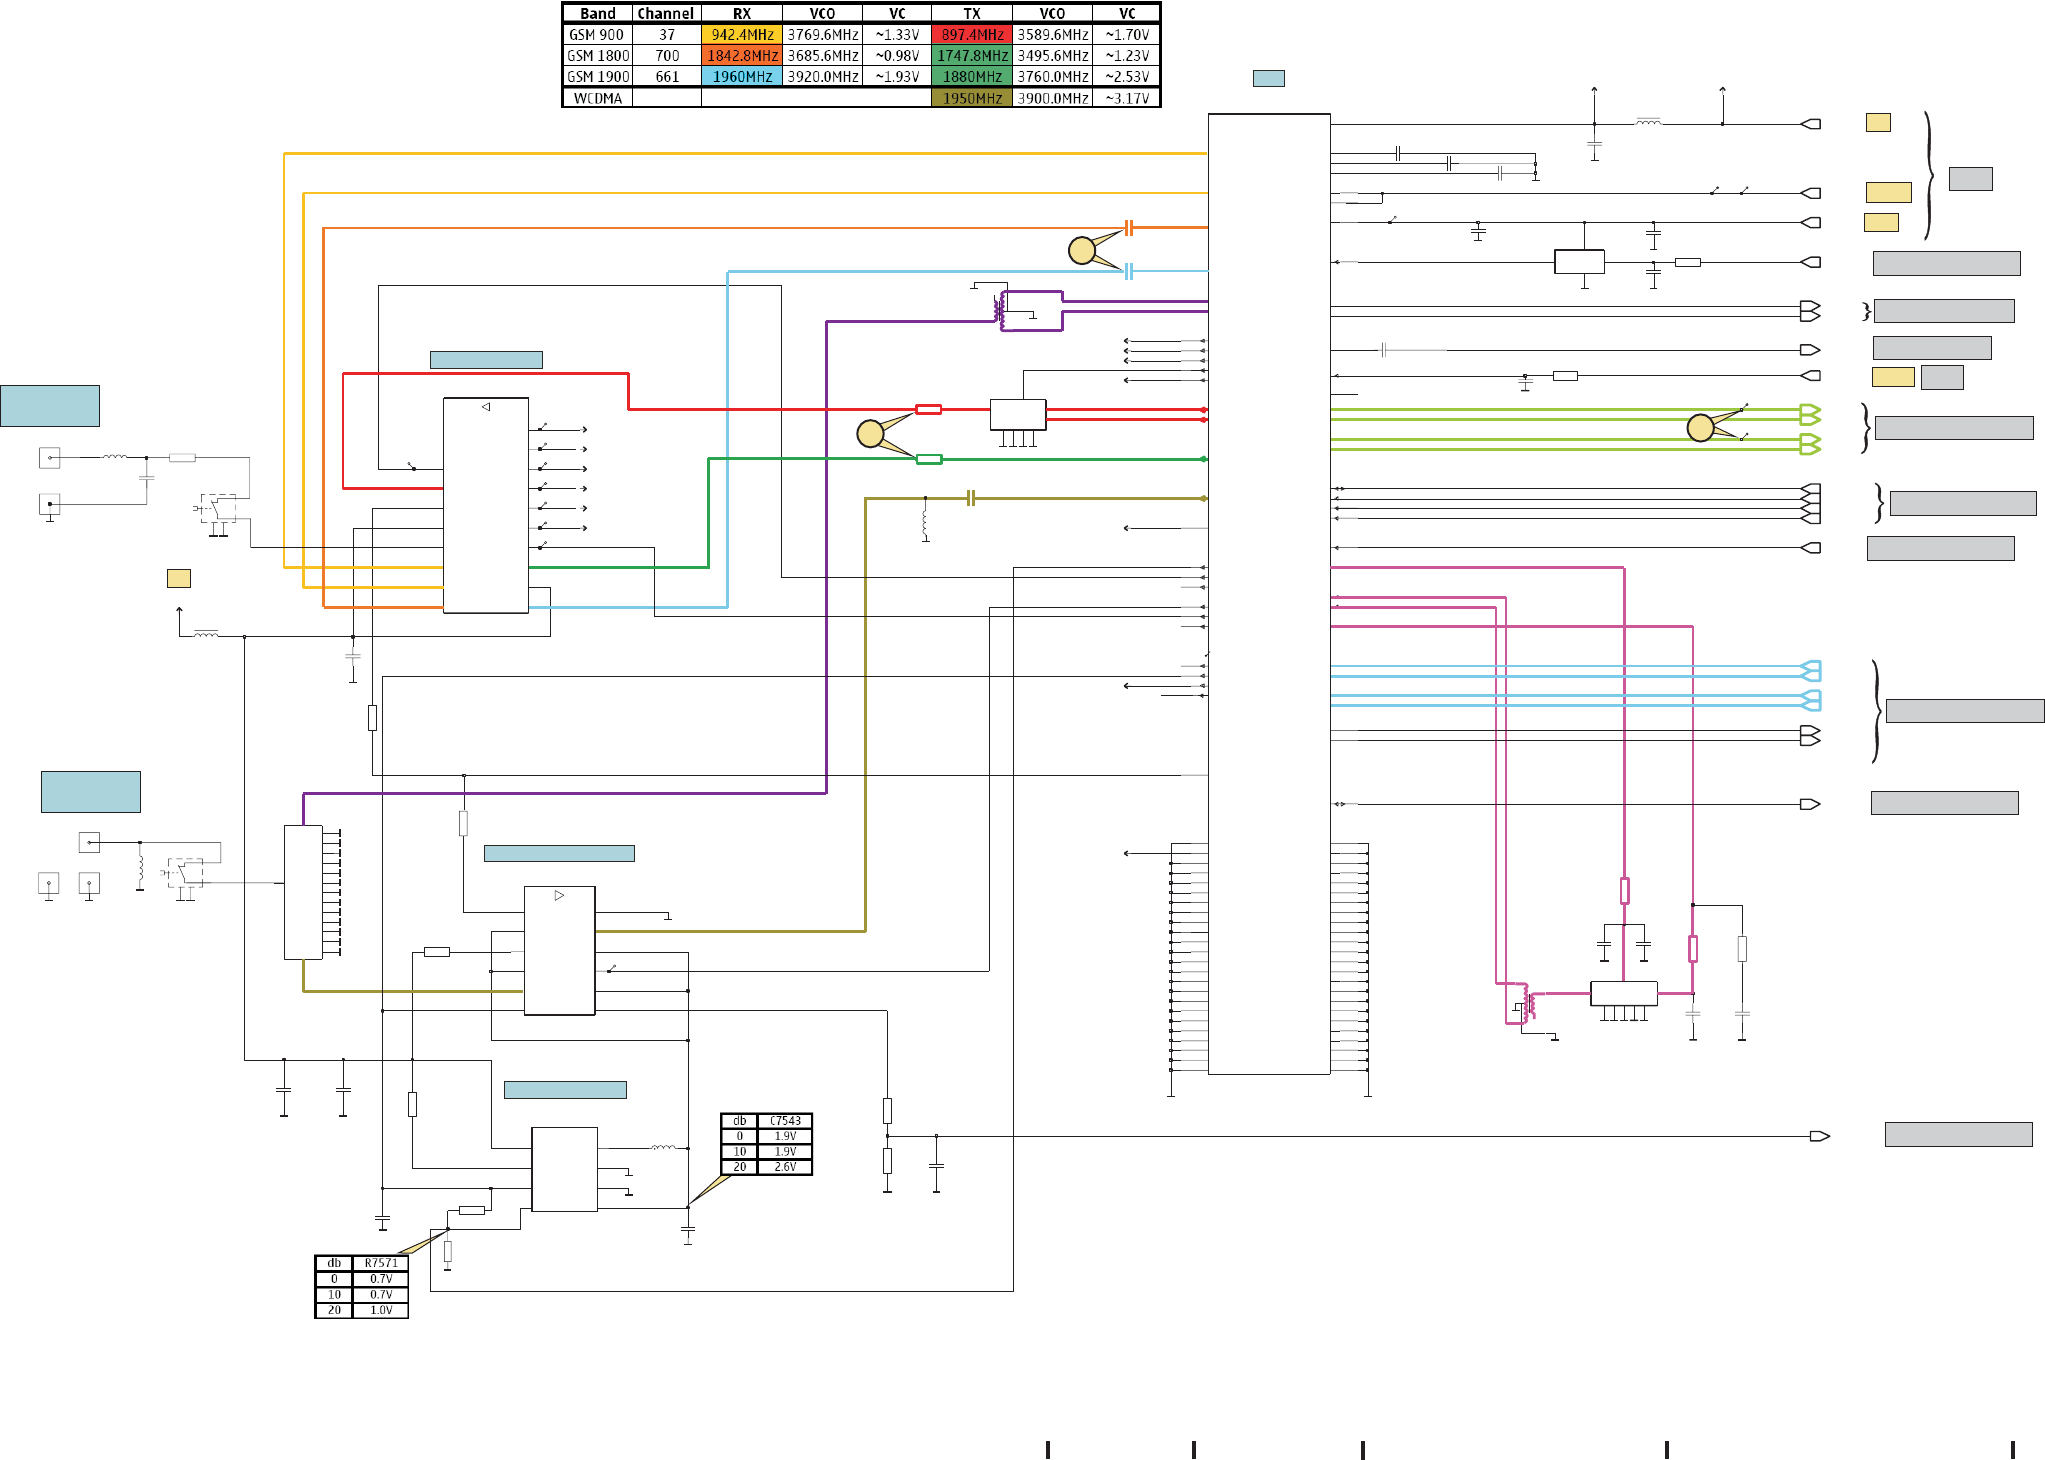Click the Channel column header
The width and height of the screenshot is (2045, 1460).
coord(666,14)
